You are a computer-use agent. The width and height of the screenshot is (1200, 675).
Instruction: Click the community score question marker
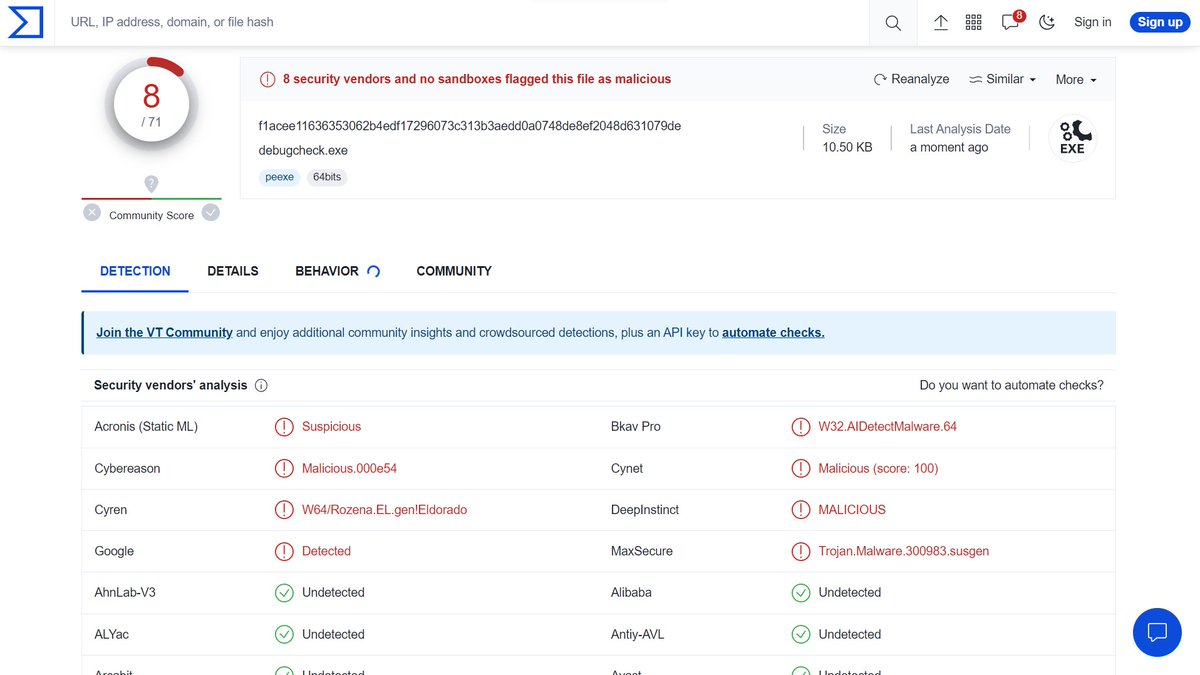click(x=151, y=184)
